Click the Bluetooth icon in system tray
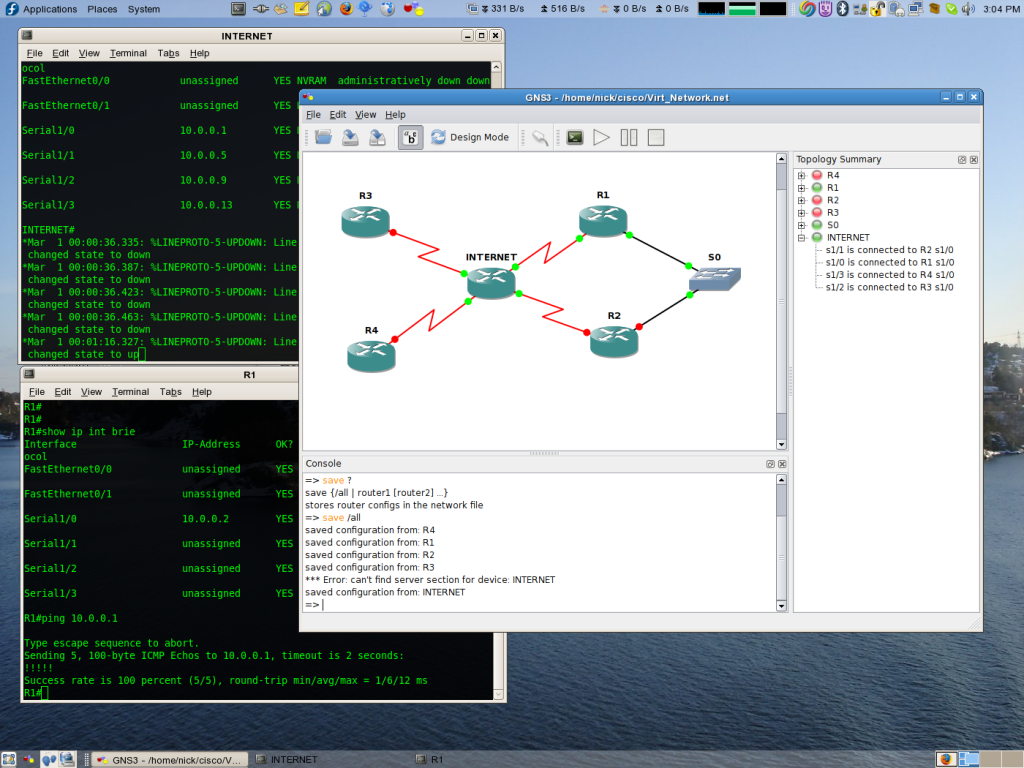 842,8
